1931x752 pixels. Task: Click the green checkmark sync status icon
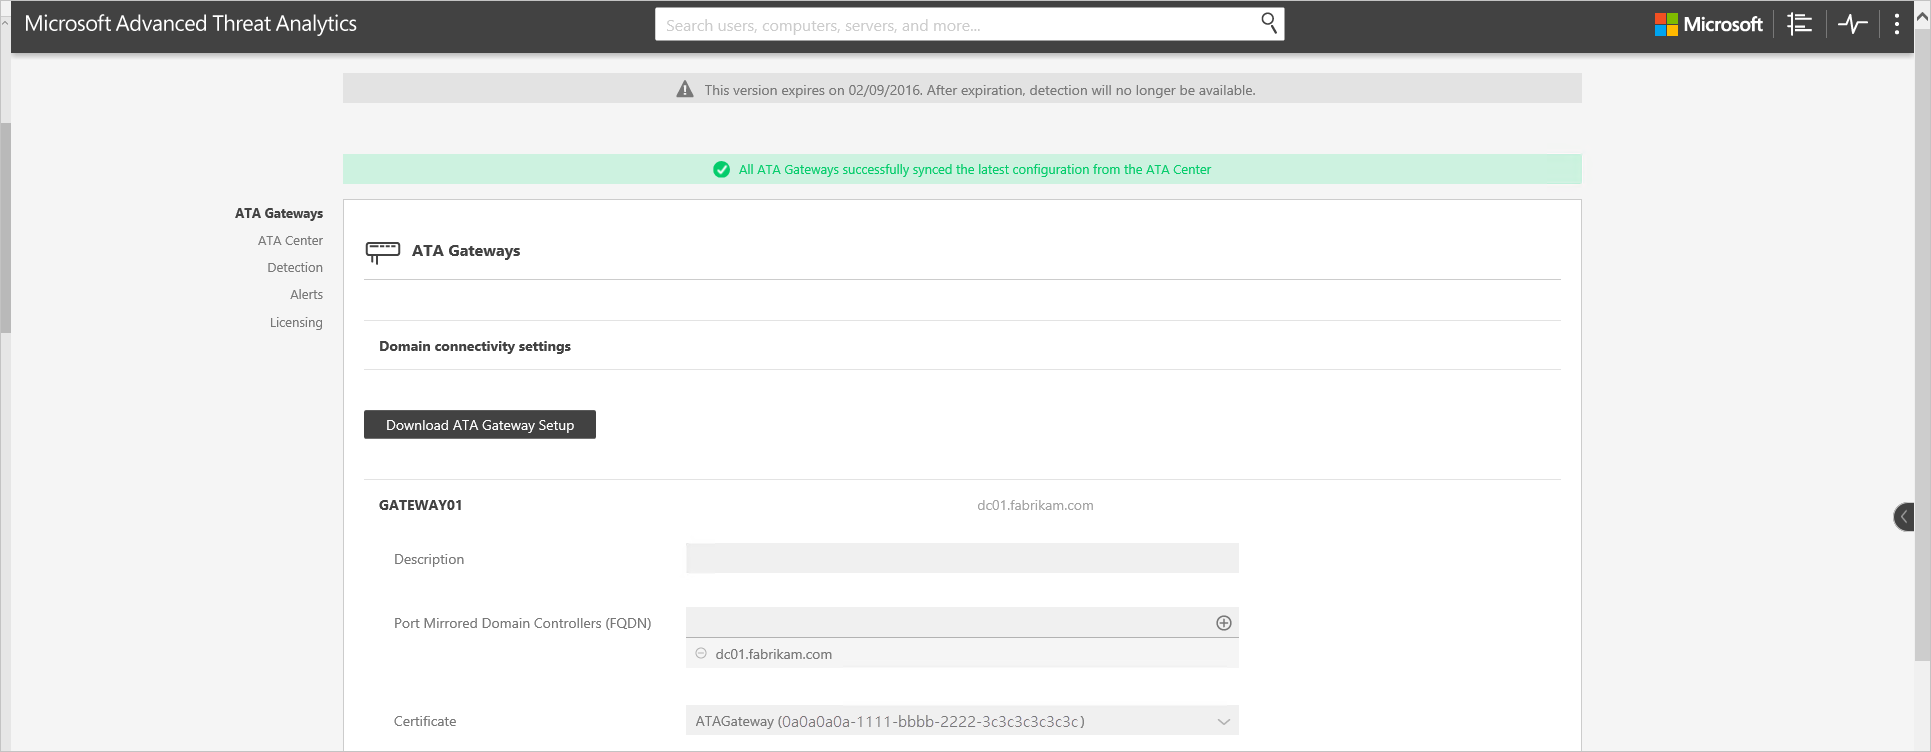(x=721, y=169)
